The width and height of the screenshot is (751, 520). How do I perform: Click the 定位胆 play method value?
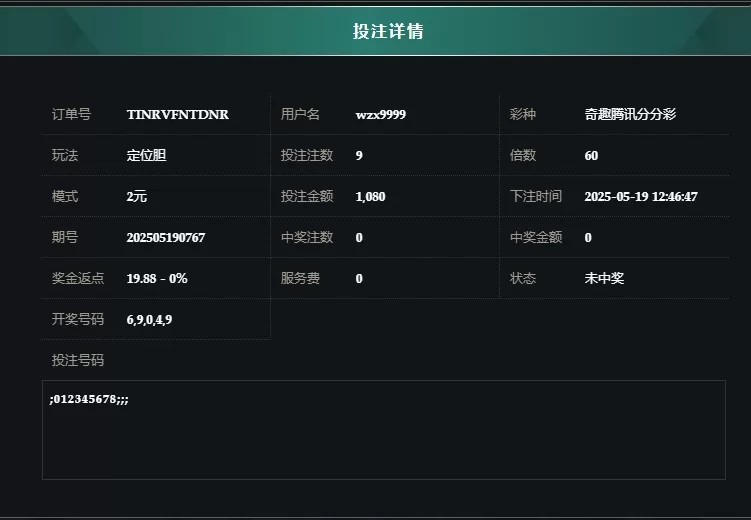click(146, 155)
